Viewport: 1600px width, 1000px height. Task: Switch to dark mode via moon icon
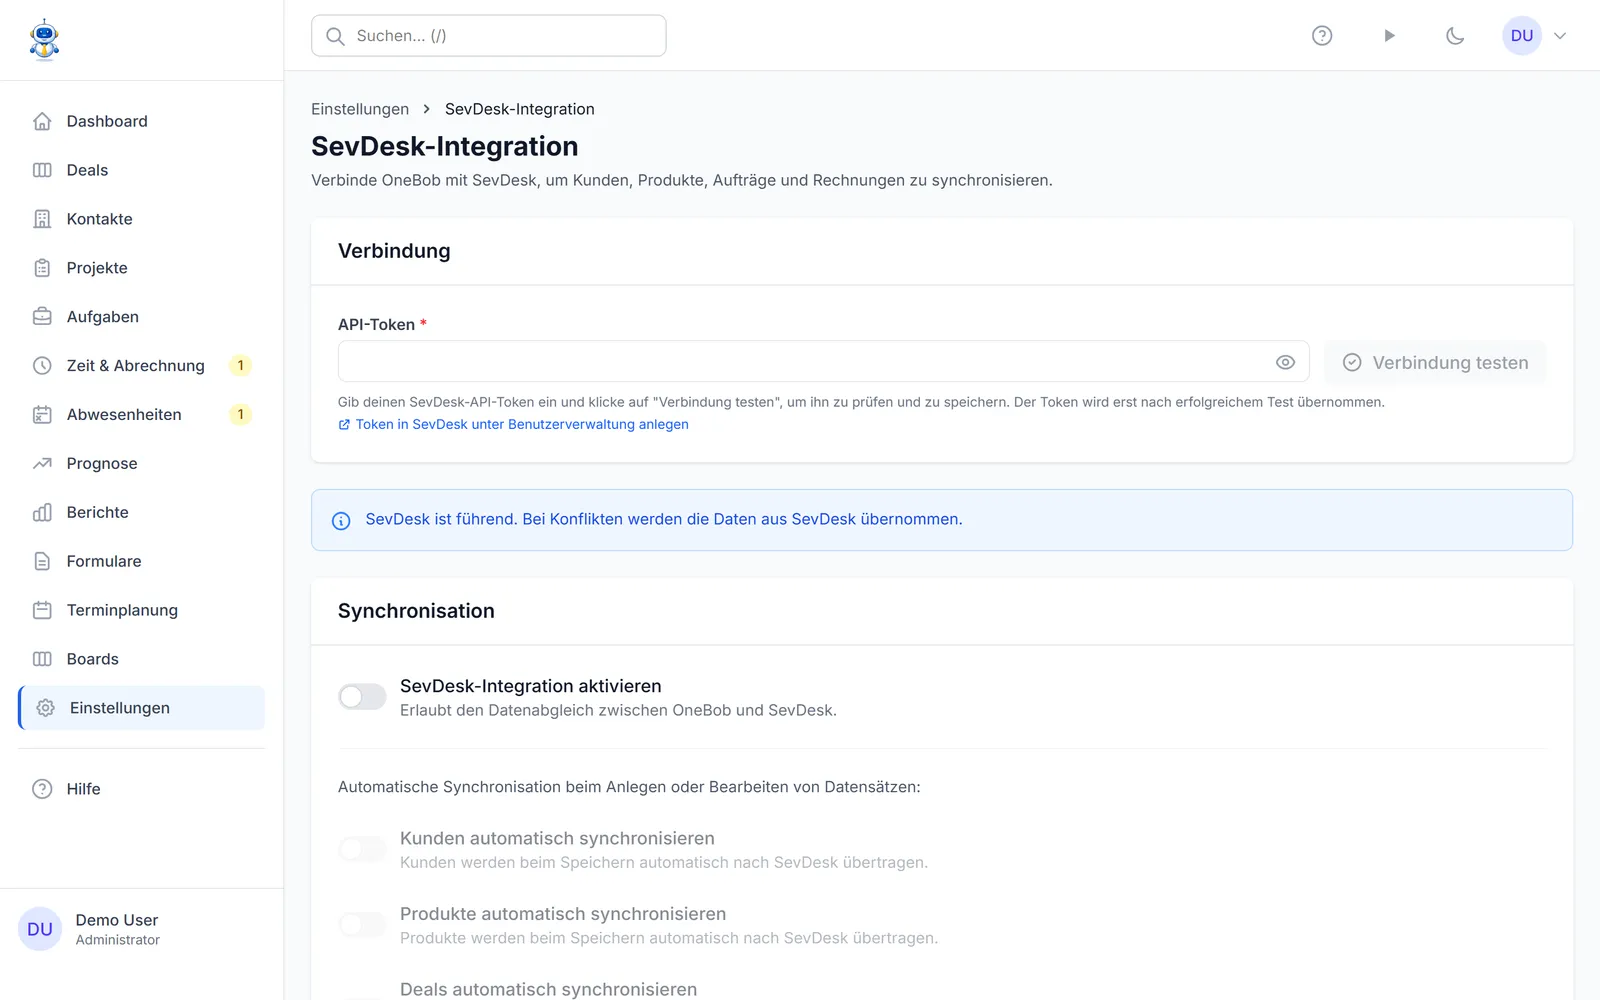1455,36
